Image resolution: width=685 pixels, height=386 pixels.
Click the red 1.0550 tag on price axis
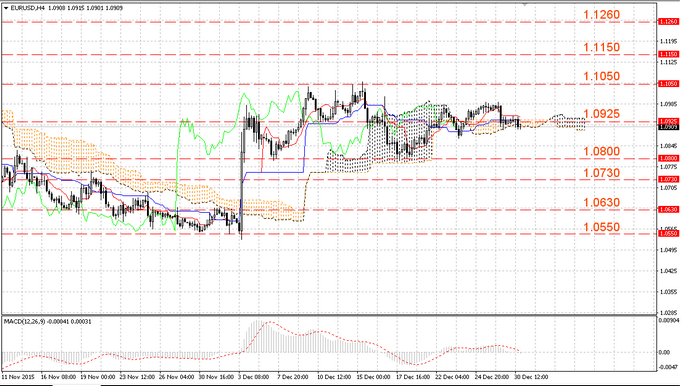pos(668,234)
